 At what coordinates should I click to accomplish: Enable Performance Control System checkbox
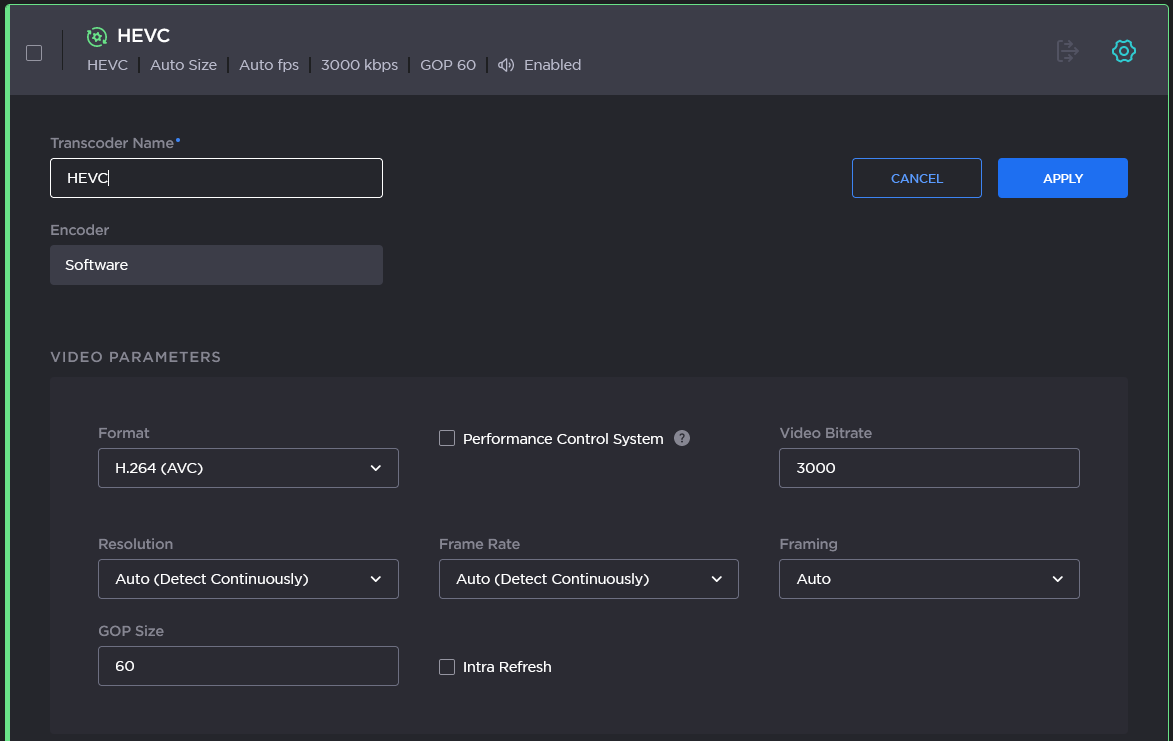[x=447, y=438]
